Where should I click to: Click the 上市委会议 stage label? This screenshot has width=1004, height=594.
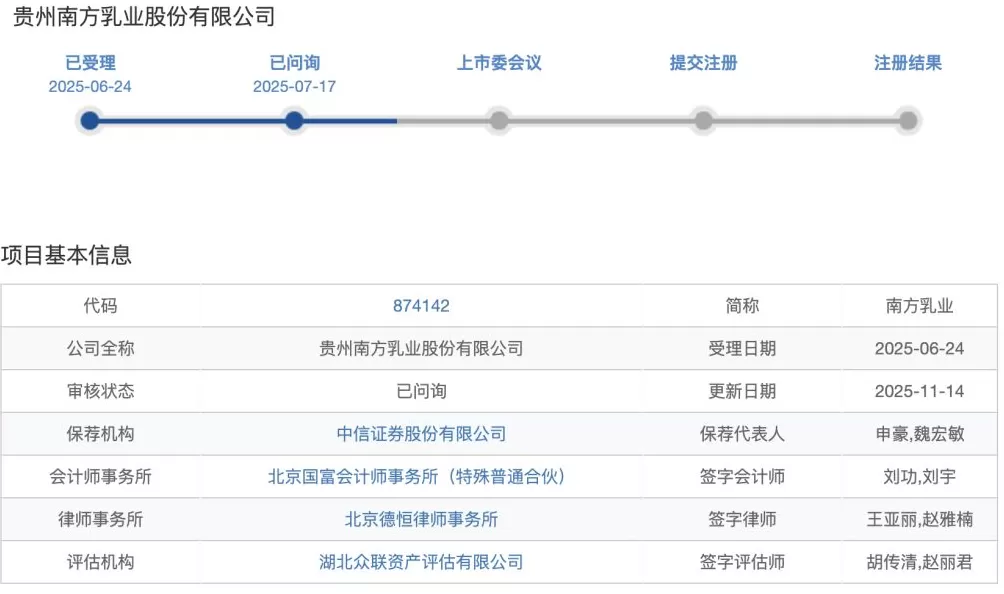tap(499, 62)
